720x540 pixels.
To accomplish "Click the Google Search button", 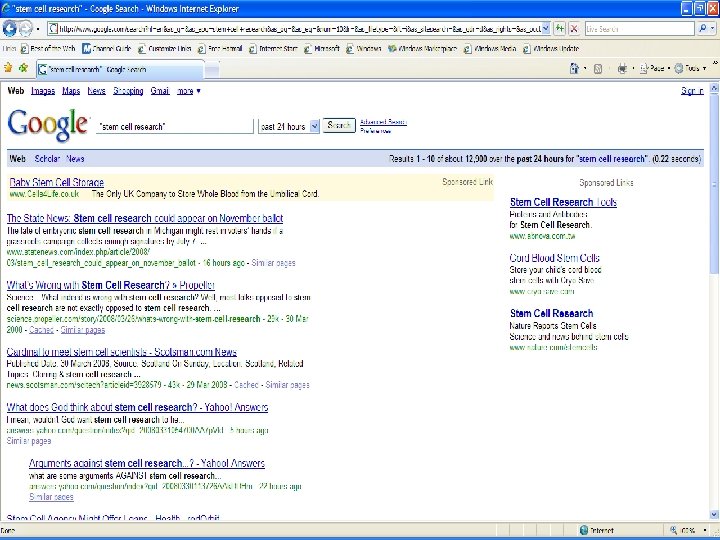I will click(339, 125).
